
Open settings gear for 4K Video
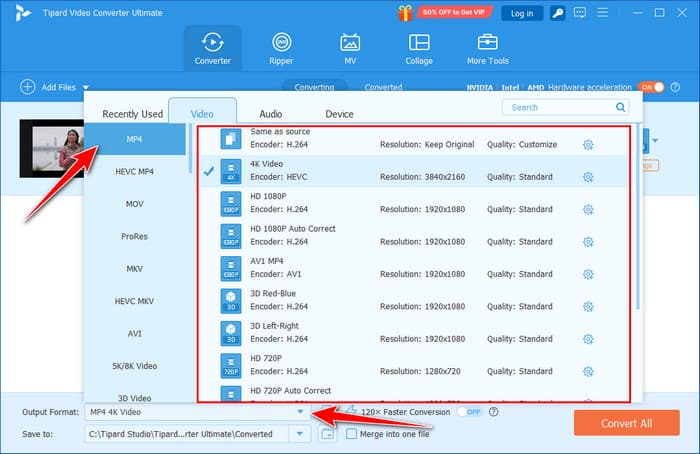(x=588, y=177)
